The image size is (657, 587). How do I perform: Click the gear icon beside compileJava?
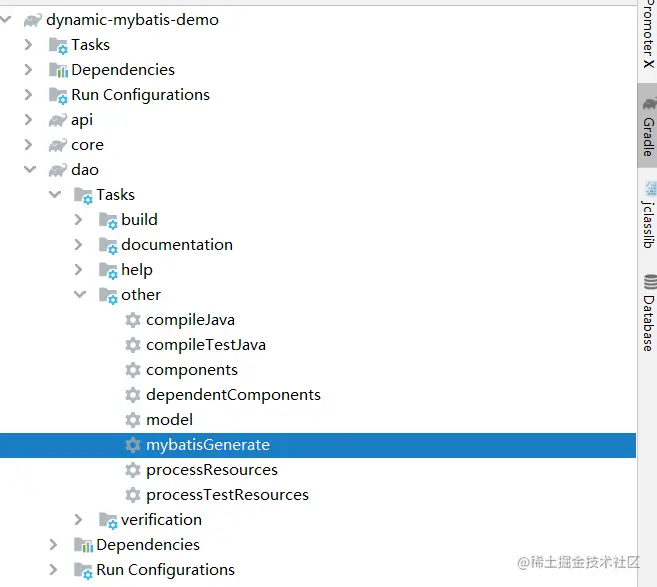[133, 320]
